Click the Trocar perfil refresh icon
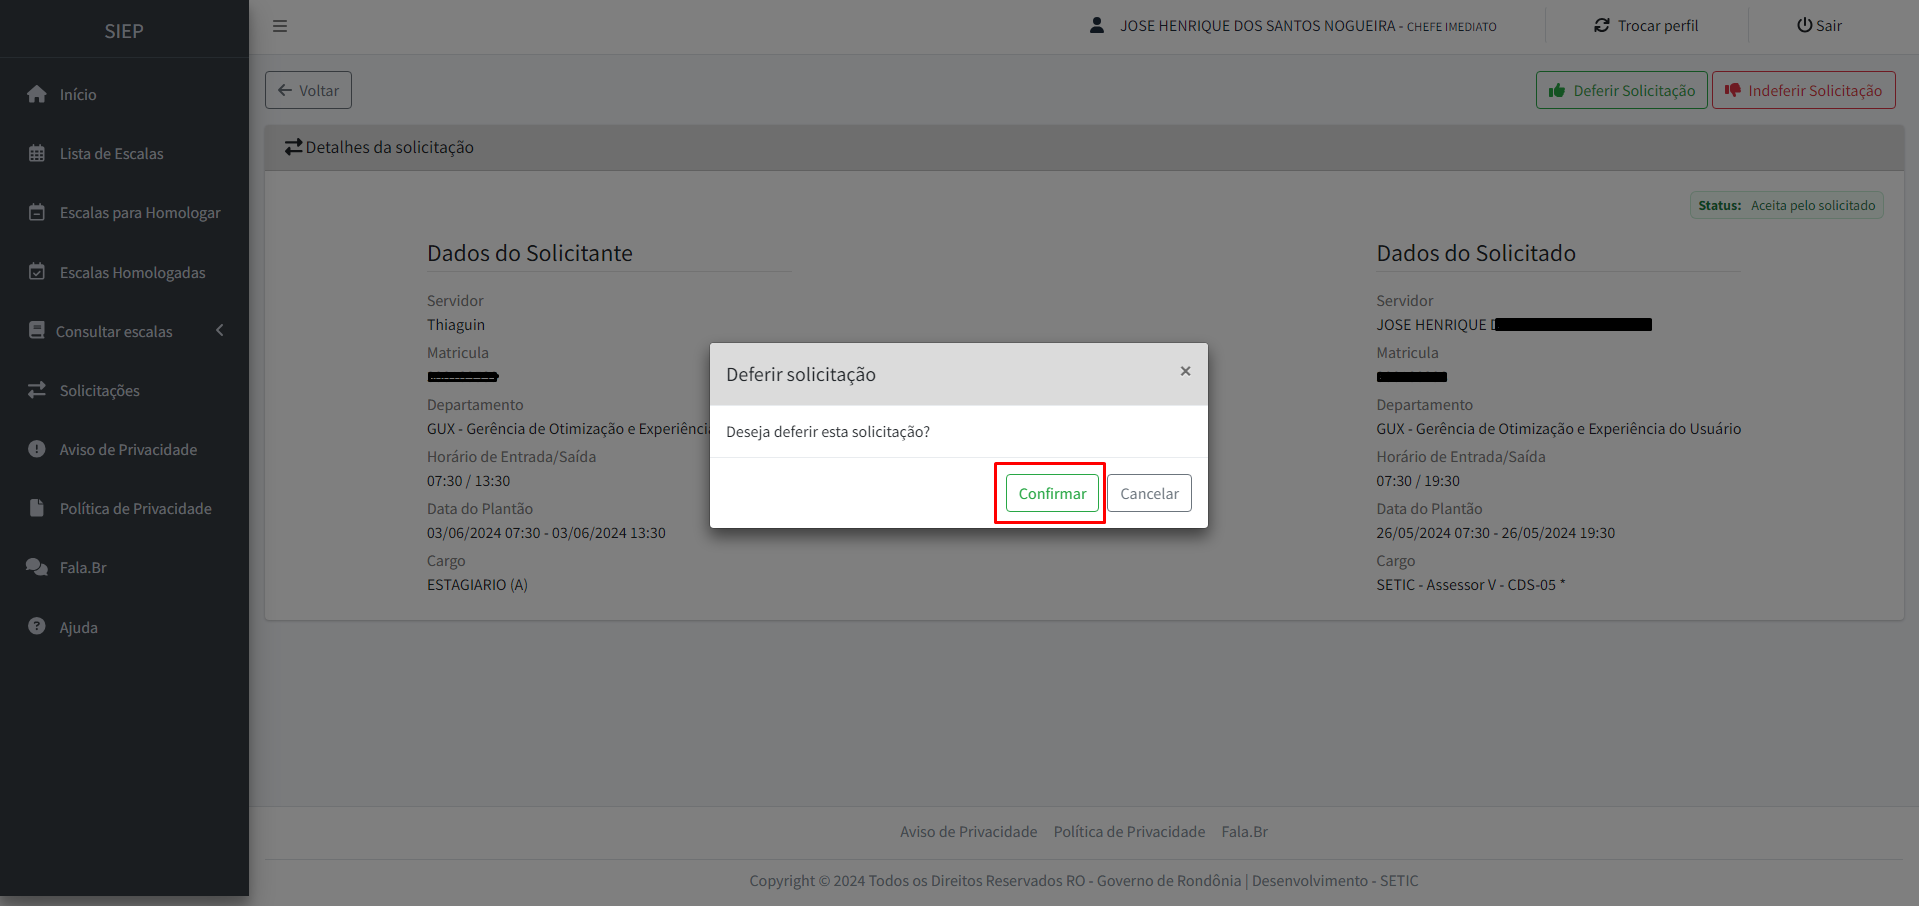This screenshot has width=1919, height=906. 1602,25
